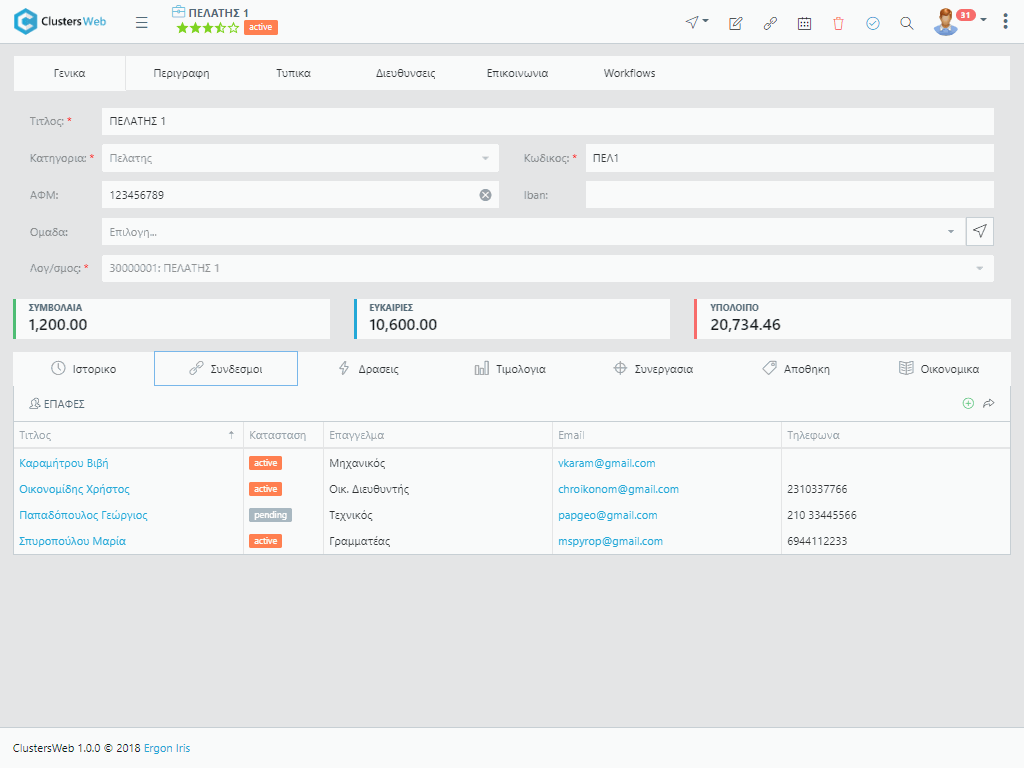Click the search magnifier icon

(x=906, y=23)
